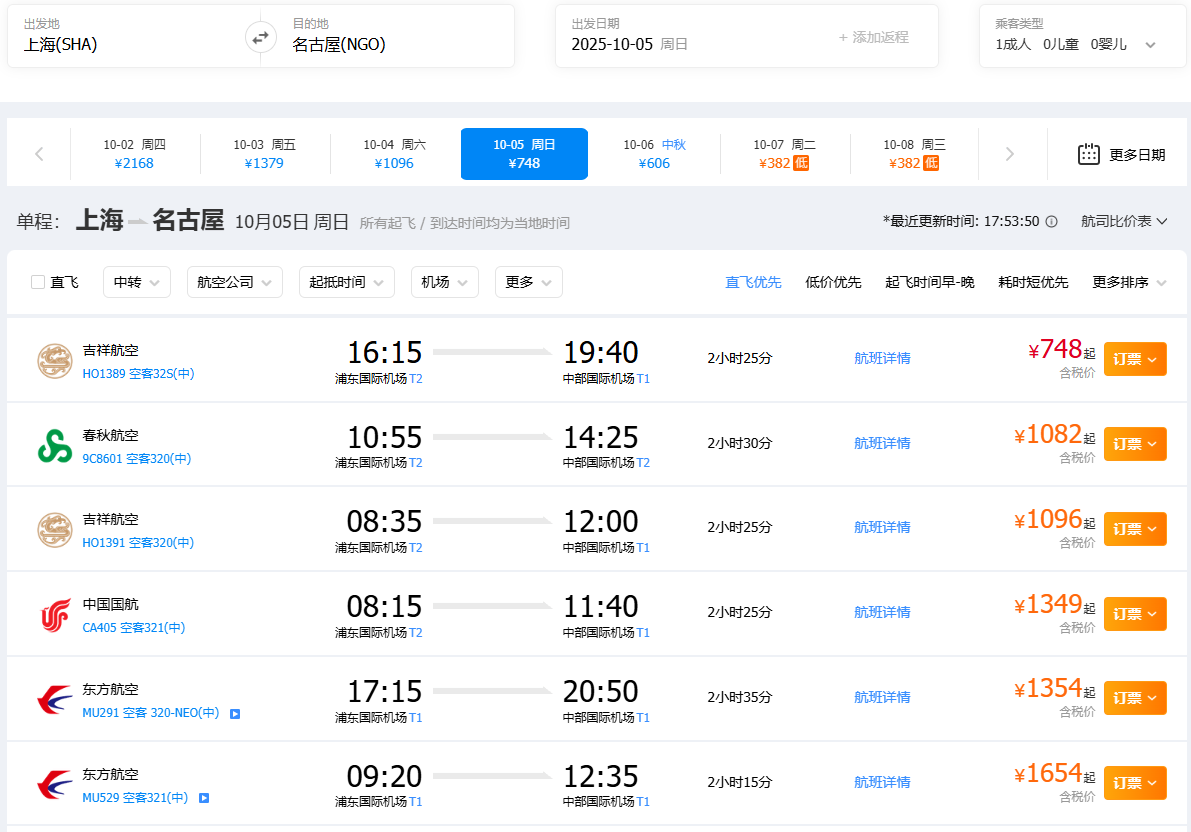Expand the 航司比价表 comparison table
Image resolution: width=1191 pixels, height=832 pixels.
coord(1123,220)
